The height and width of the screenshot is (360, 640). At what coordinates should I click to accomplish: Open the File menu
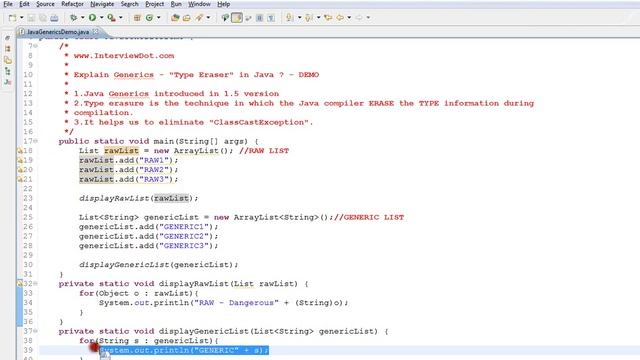point(8,4)
